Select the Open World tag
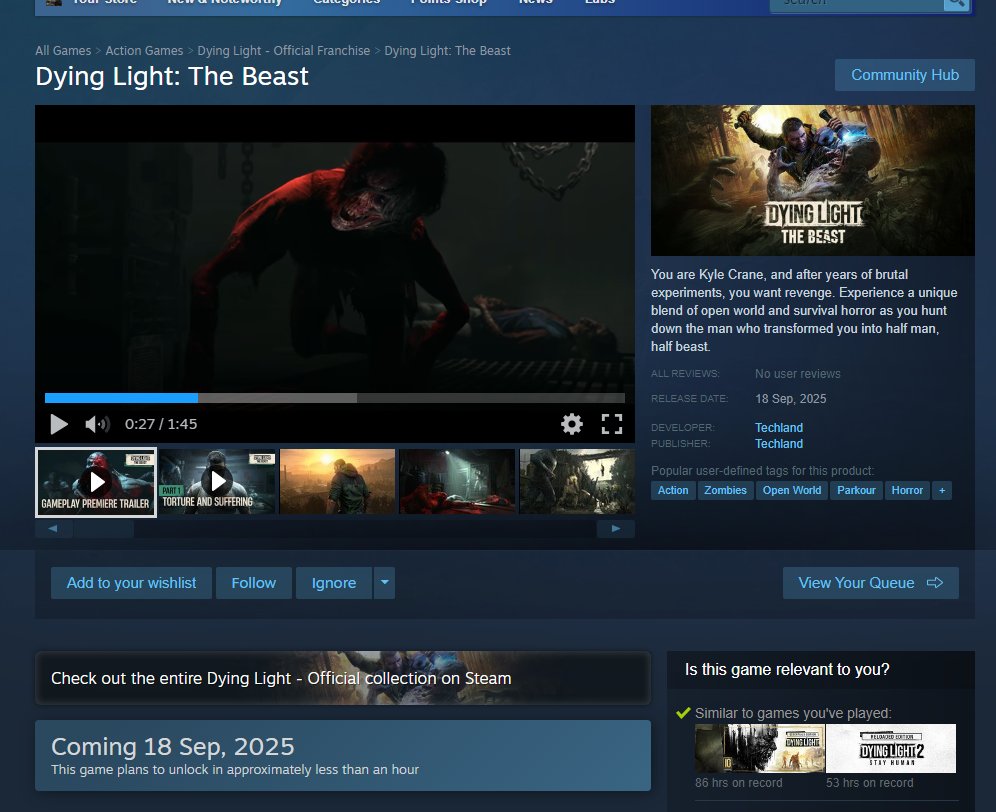The height and width of the screenshot is (812, 996). click(791, 491)
